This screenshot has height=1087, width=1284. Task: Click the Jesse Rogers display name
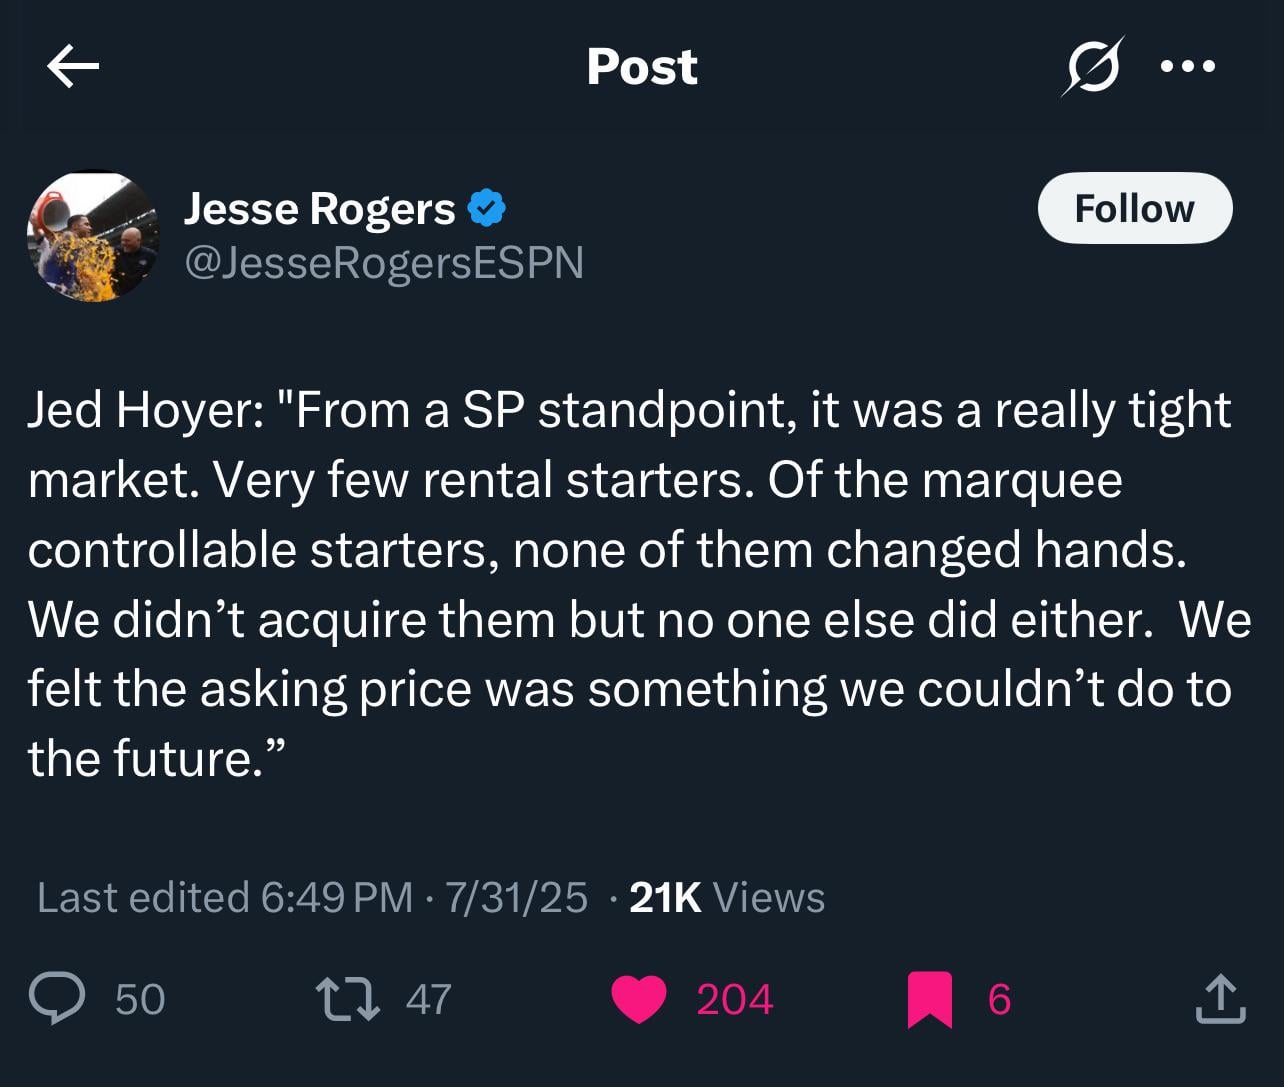(x=319, y=209)
